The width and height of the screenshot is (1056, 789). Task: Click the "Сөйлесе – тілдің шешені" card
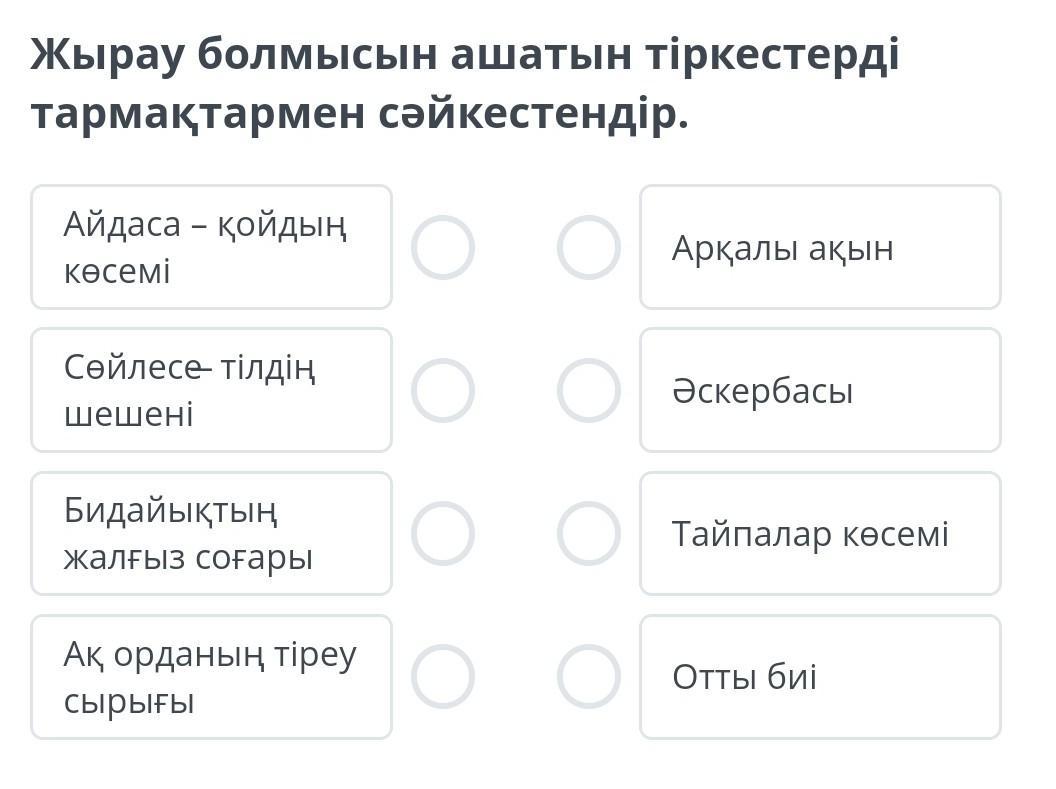point(211,390)
